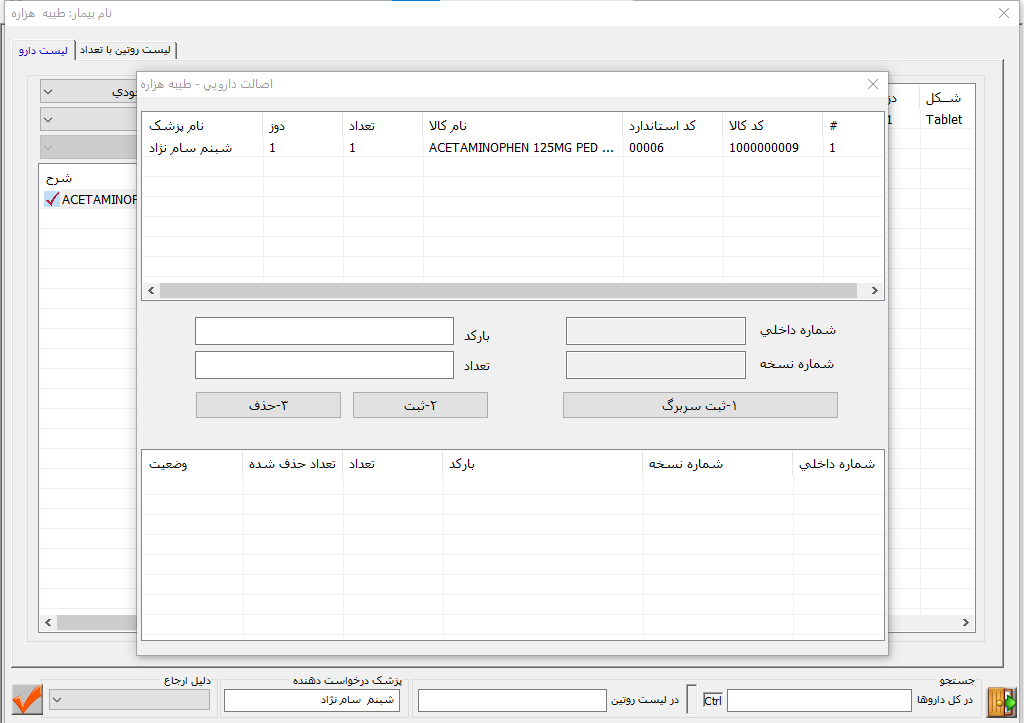Click the exit door icon

click(x=999, y=699)
